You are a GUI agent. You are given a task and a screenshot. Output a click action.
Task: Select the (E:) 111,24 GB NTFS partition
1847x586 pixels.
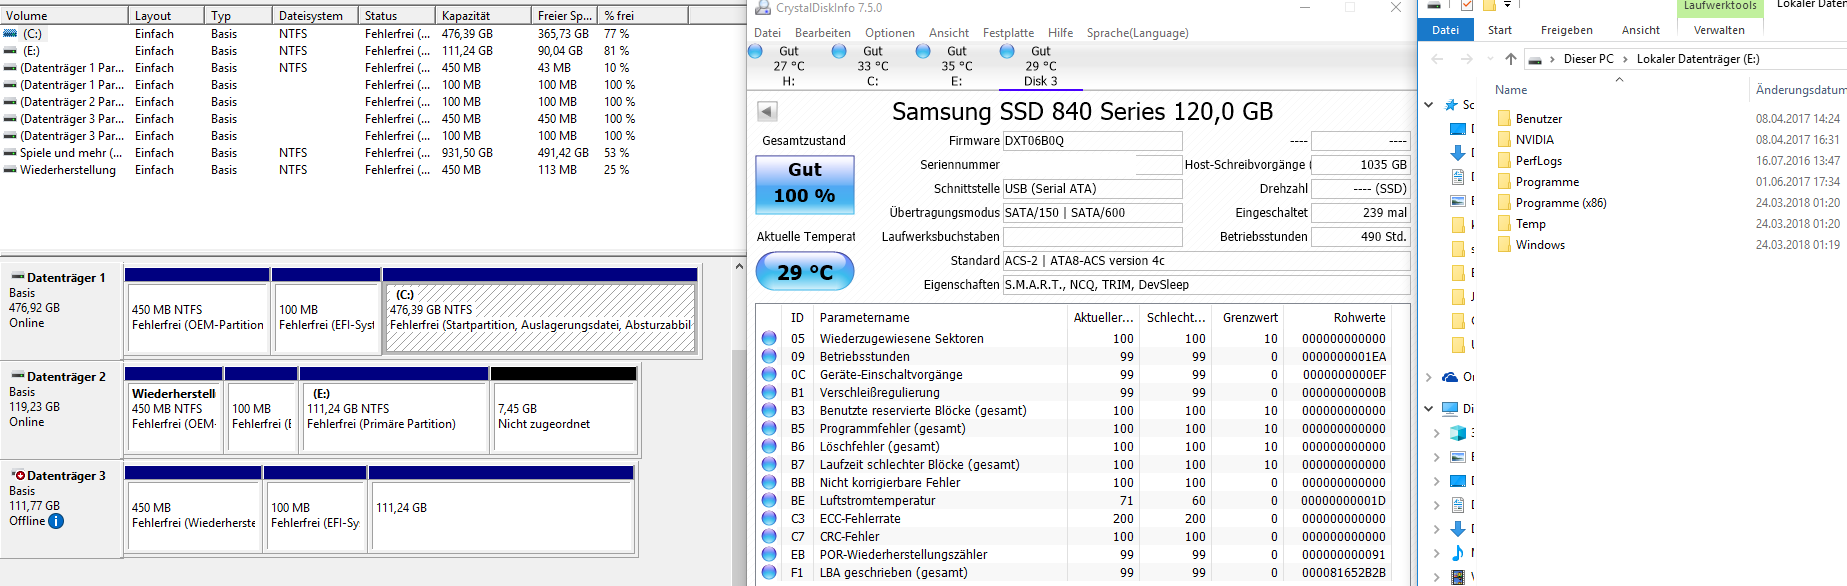395,416
